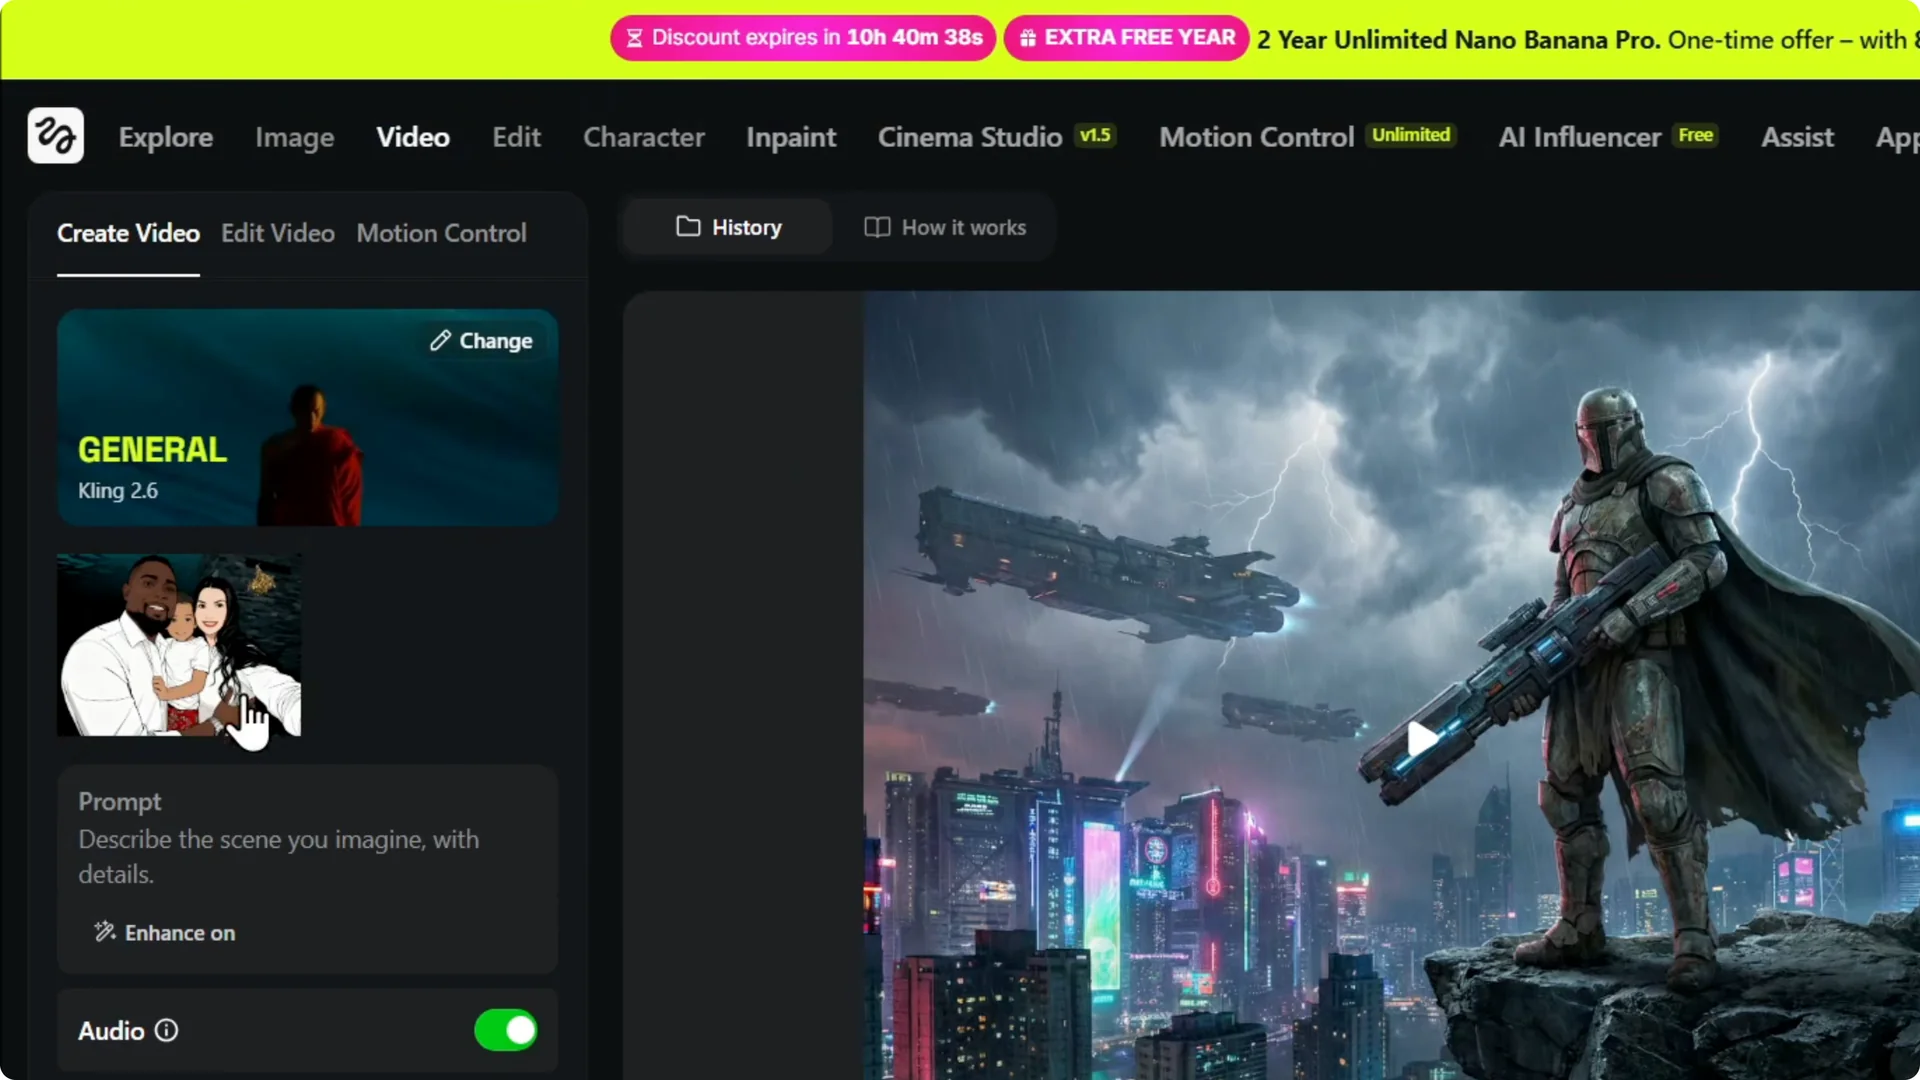The image size is (1920, 1080).
Task: Disable the Audio toggle
Action: [505, 1030]
